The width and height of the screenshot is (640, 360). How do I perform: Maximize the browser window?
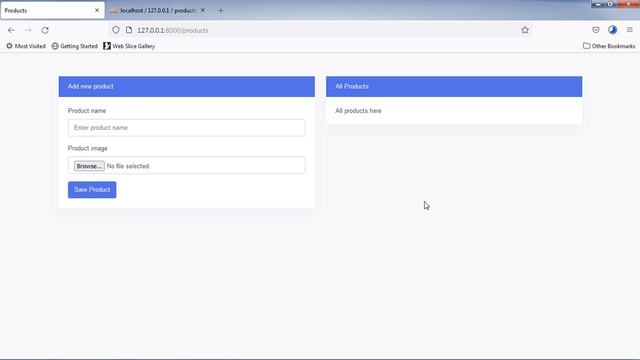(610, 4)
